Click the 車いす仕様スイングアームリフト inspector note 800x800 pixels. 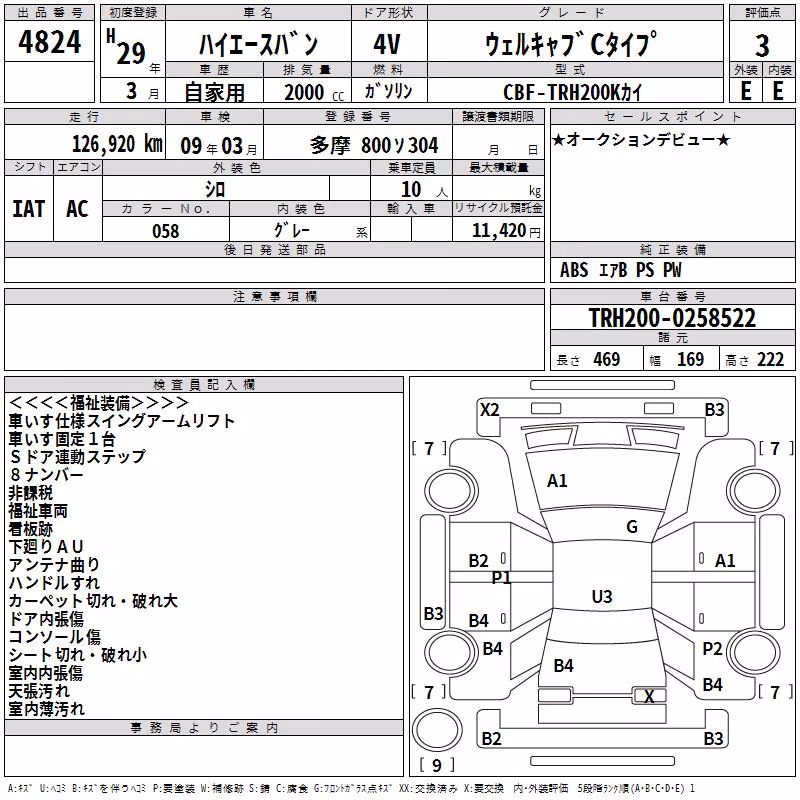pos(121,421)
